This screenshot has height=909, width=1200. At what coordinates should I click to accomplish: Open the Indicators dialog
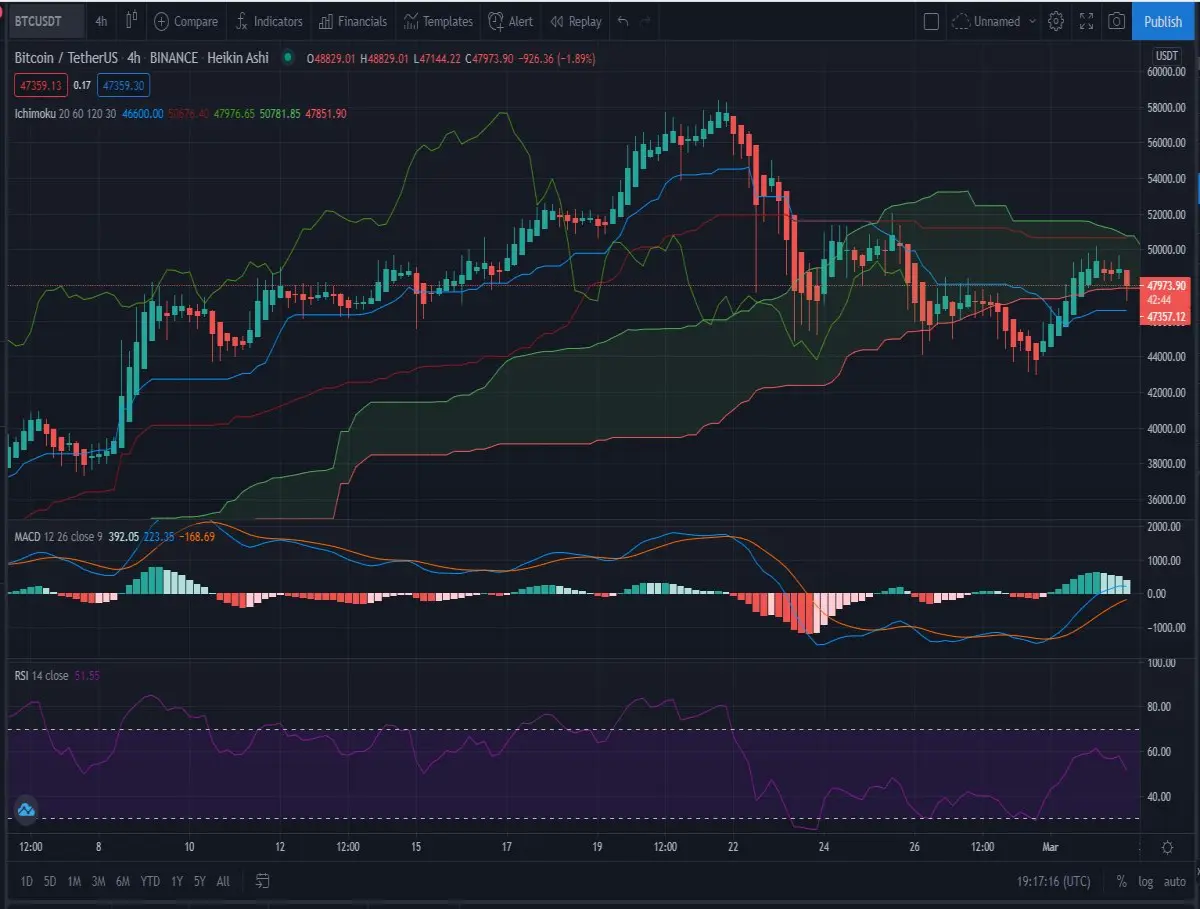click(267, 21)
